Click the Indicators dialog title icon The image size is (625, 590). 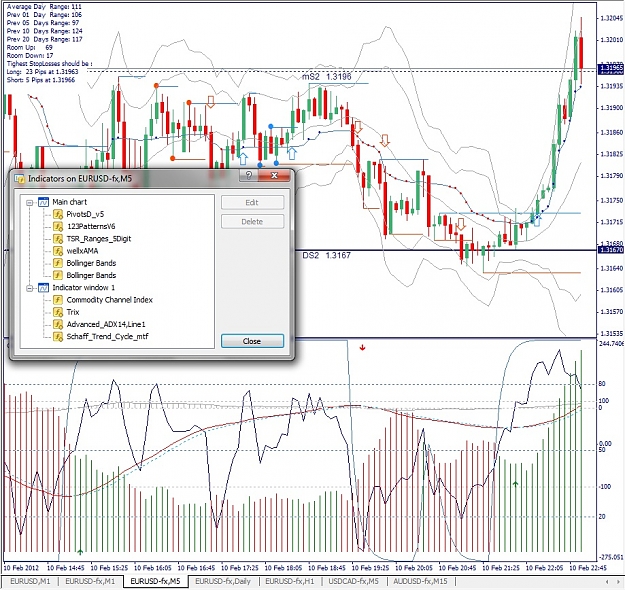point(19,179)
